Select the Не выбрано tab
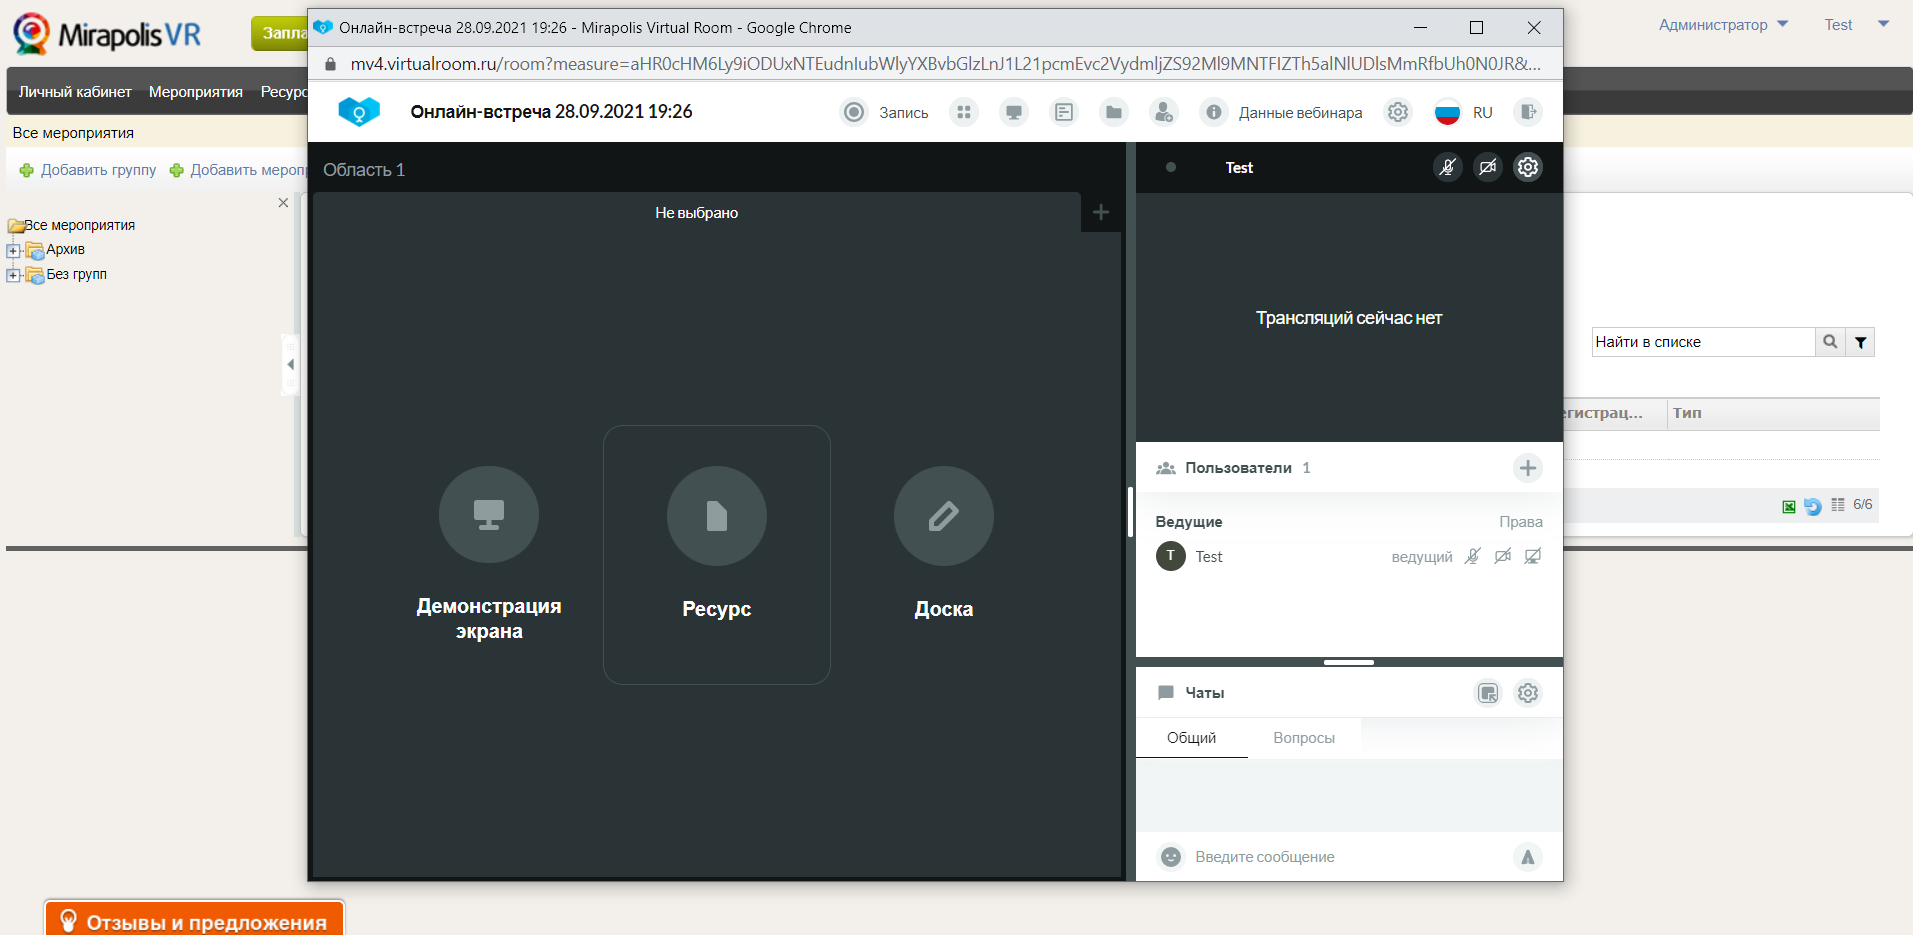Image resolution: width=1913 pixels, height=935 pixels. click(x=697, y=212)
